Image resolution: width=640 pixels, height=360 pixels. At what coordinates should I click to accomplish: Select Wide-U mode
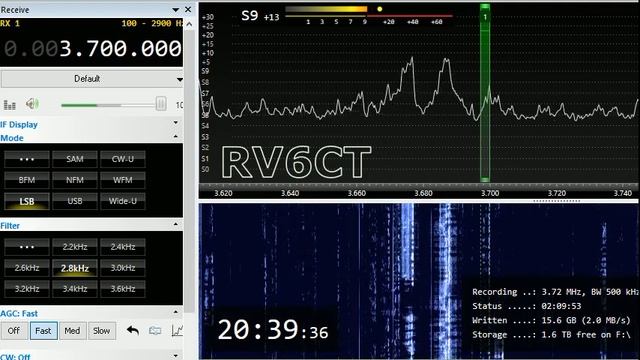(122, 201)
